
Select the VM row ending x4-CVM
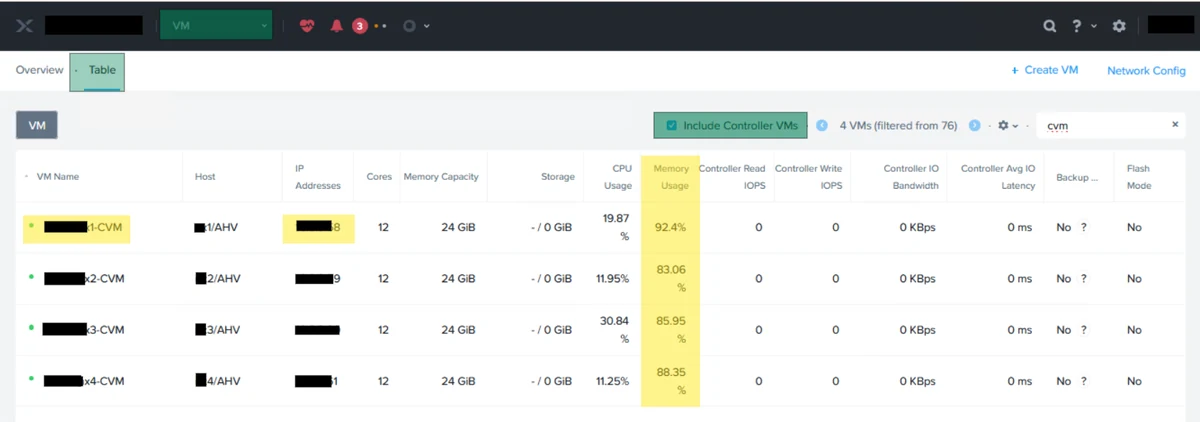(600, 381)
